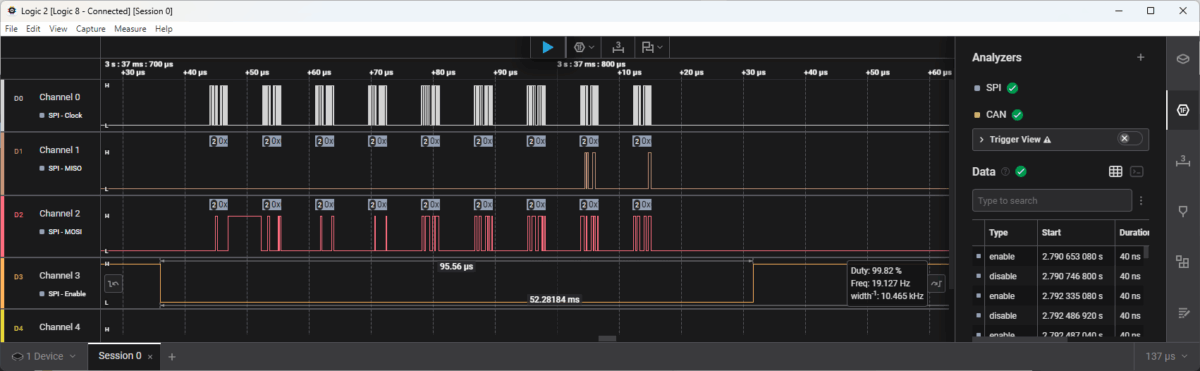
Task: Sort data table by Type column
Action: [x=998, y=232]
